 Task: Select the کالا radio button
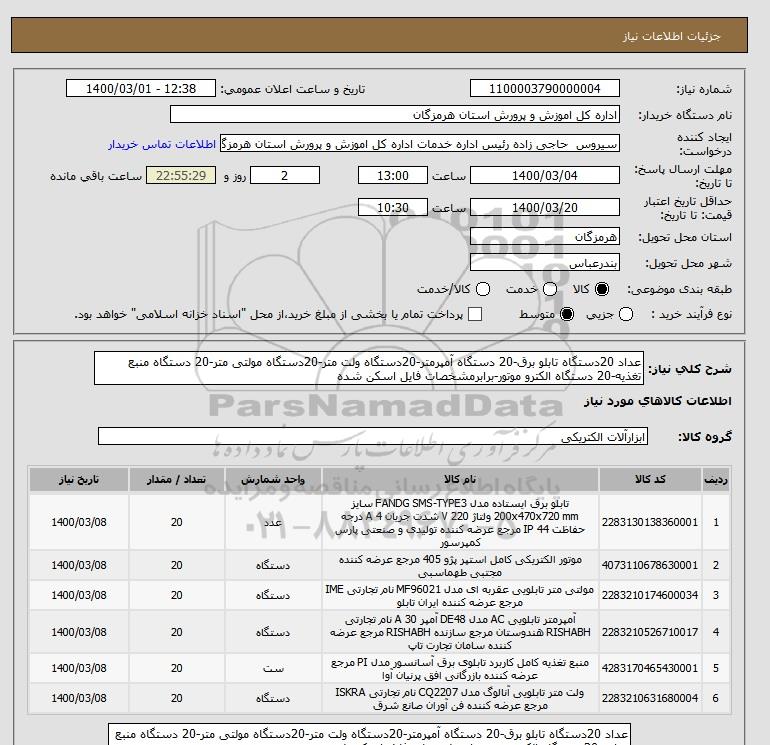[602, 289]
